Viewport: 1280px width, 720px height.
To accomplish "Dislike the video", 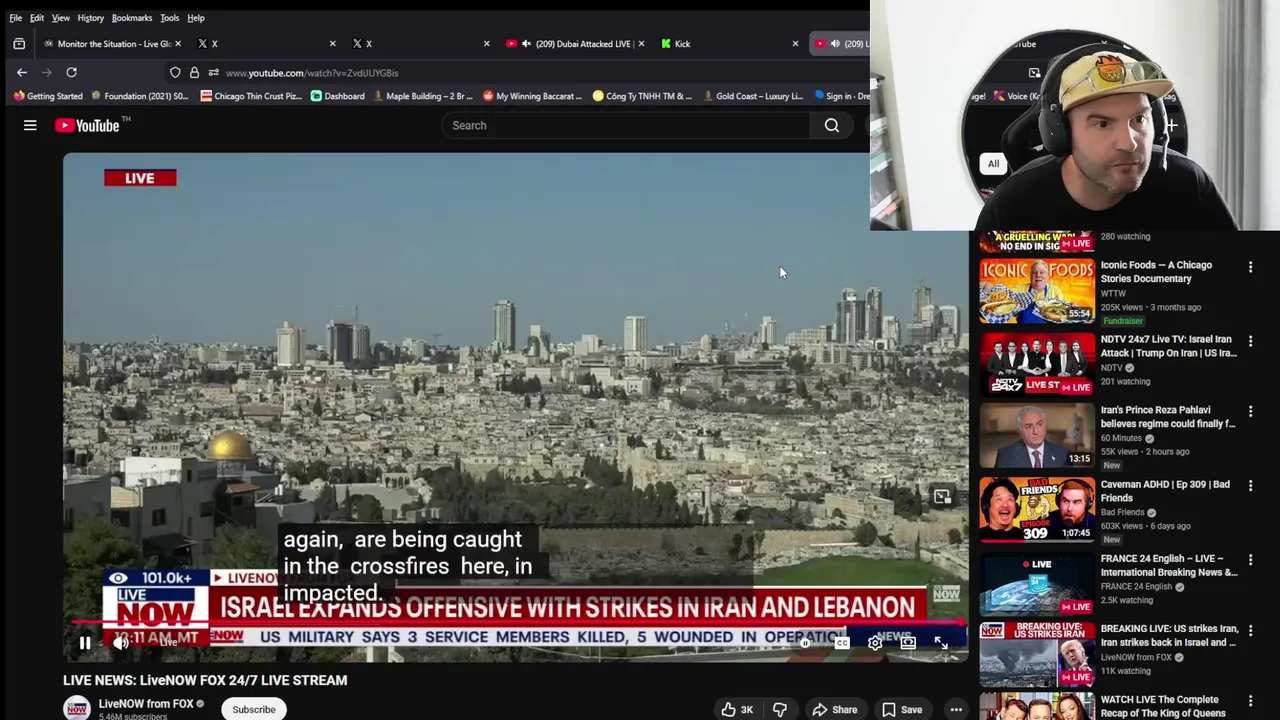I will click(780, 710).
